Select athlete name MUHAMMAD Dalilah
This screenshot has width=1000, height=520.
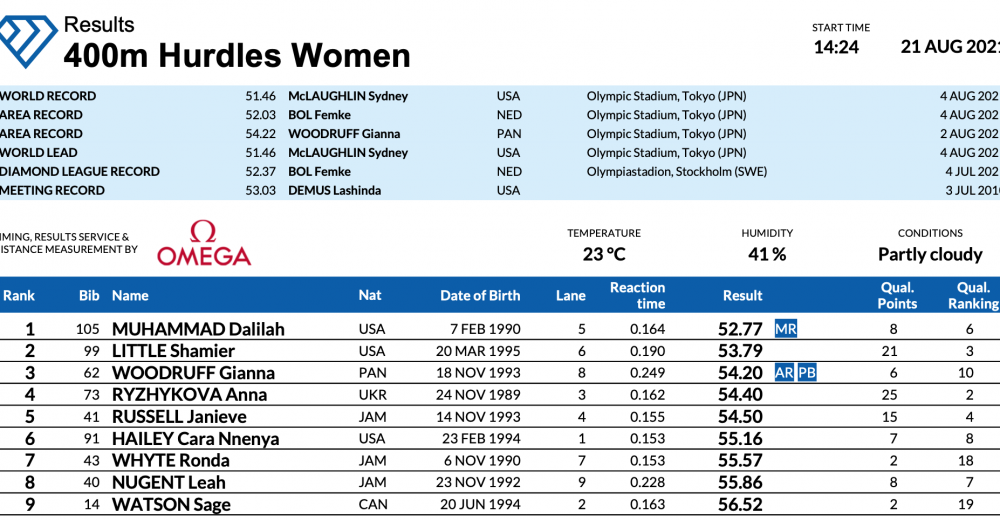198,329
